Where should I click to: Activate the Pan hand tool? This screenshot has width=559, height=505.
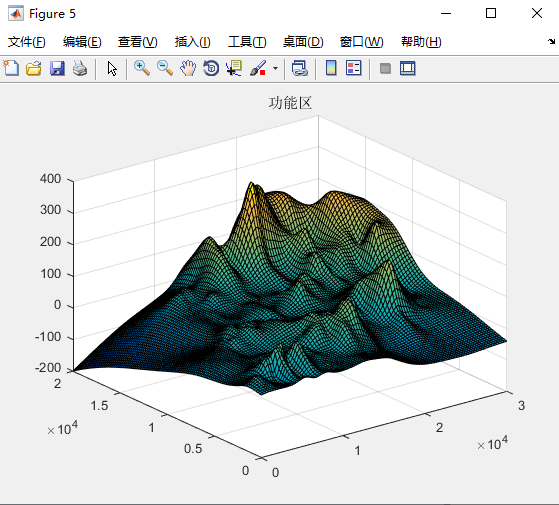point(188,68)
